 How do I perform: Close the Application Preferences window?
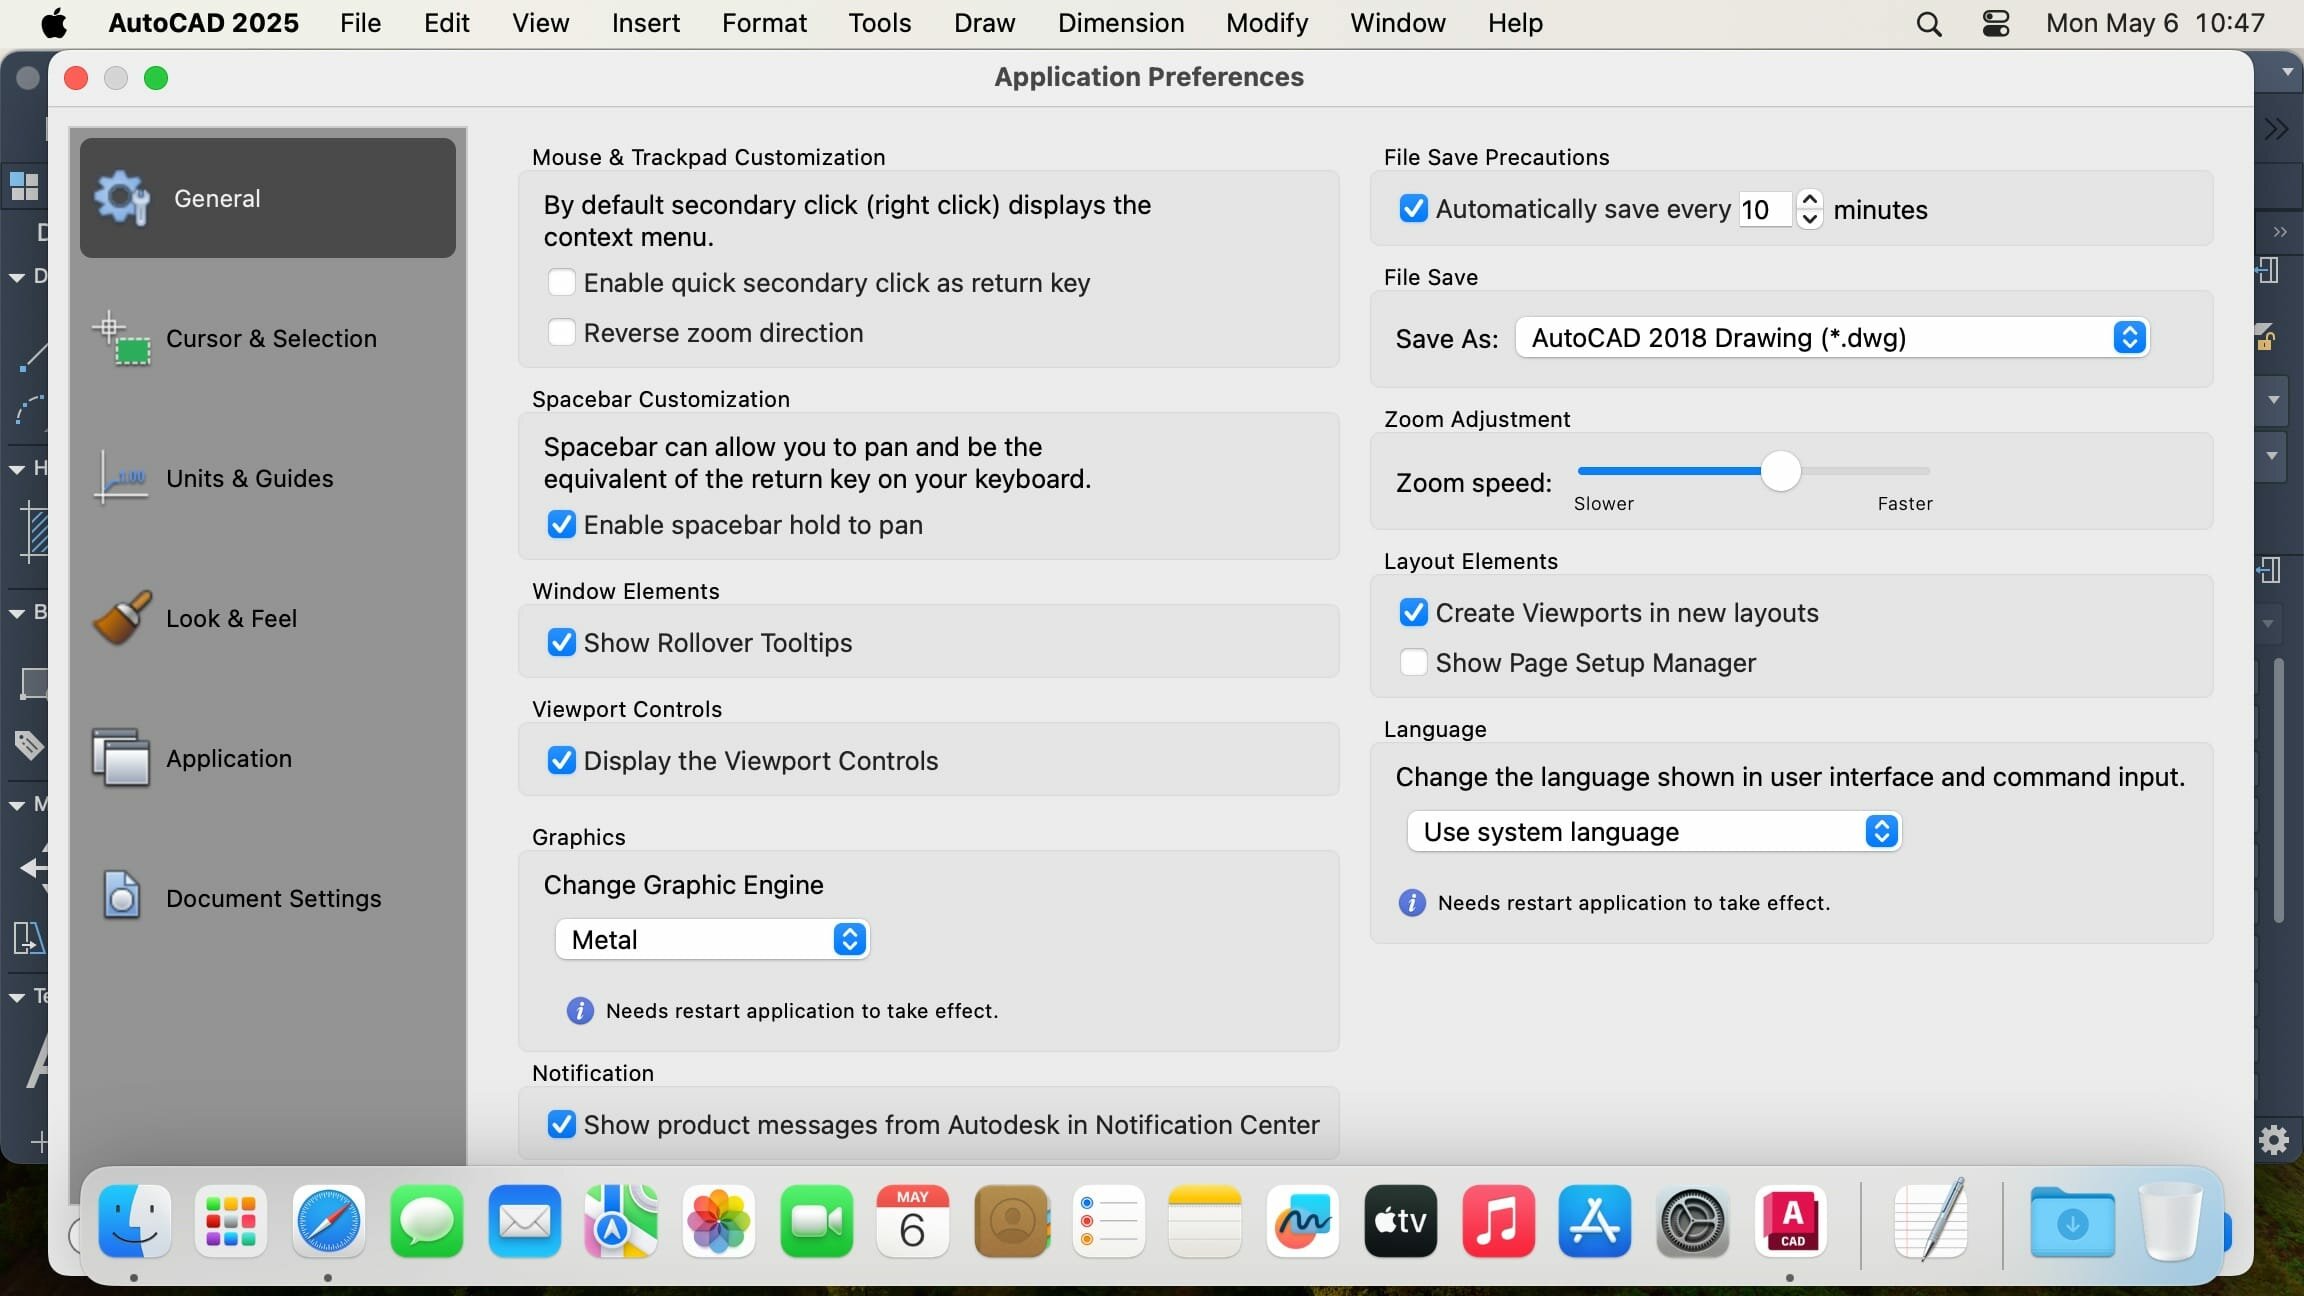[x=76, y=78]
